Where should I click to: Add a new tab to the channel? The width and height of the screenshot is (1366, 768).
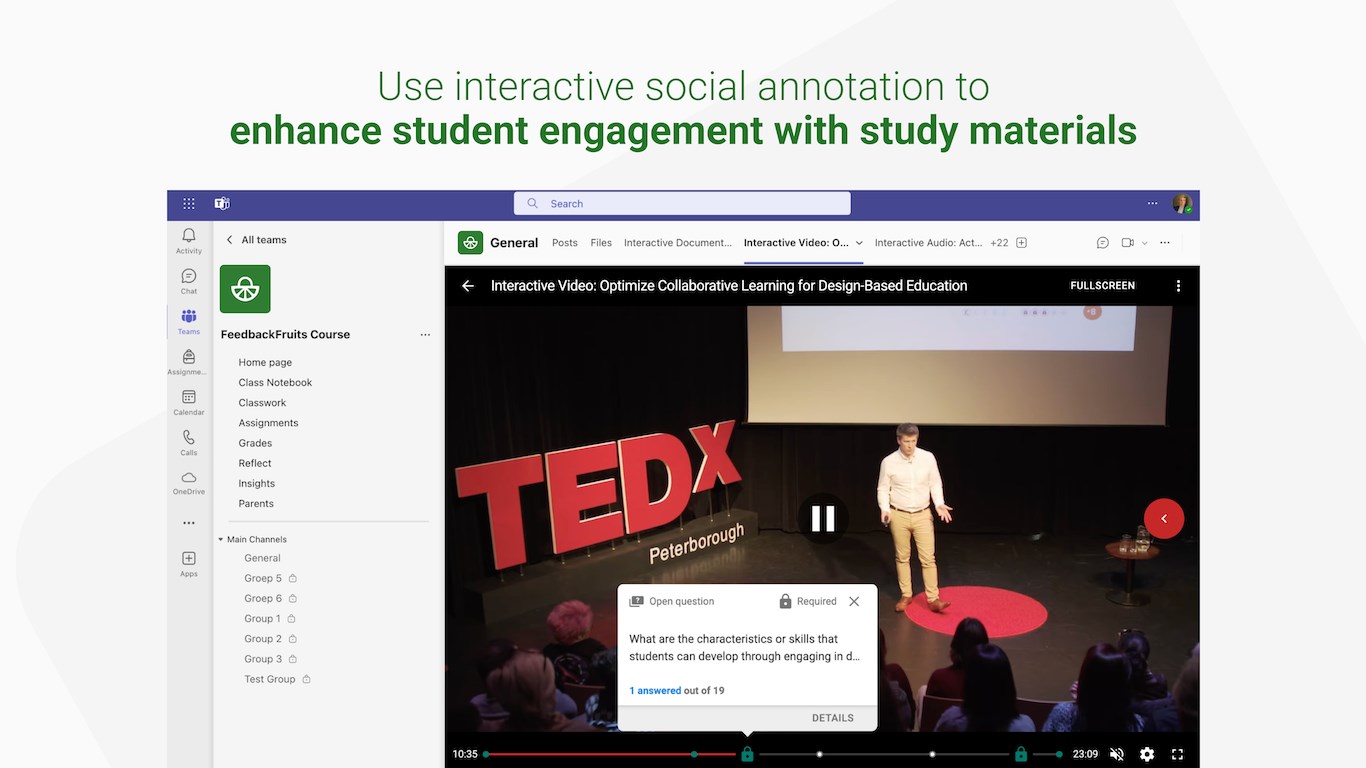(x=1022, y=243)
